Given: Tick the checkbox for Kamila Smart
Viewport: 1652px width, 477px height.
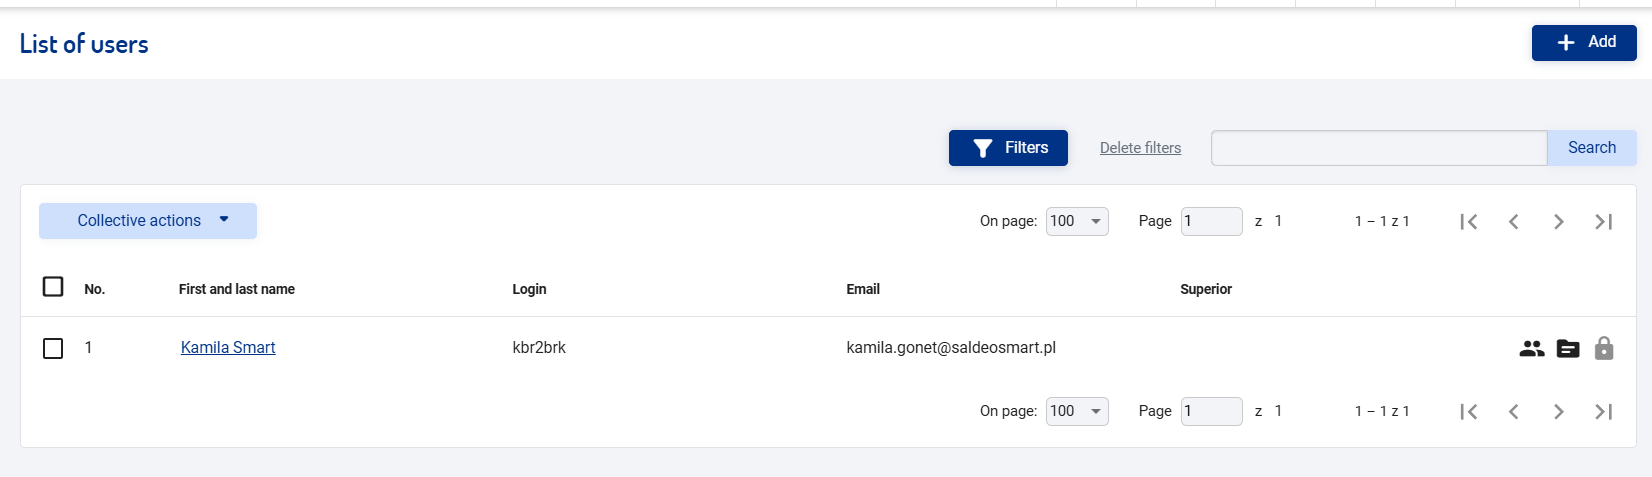Looking at the screenshot, I should 53,348.
